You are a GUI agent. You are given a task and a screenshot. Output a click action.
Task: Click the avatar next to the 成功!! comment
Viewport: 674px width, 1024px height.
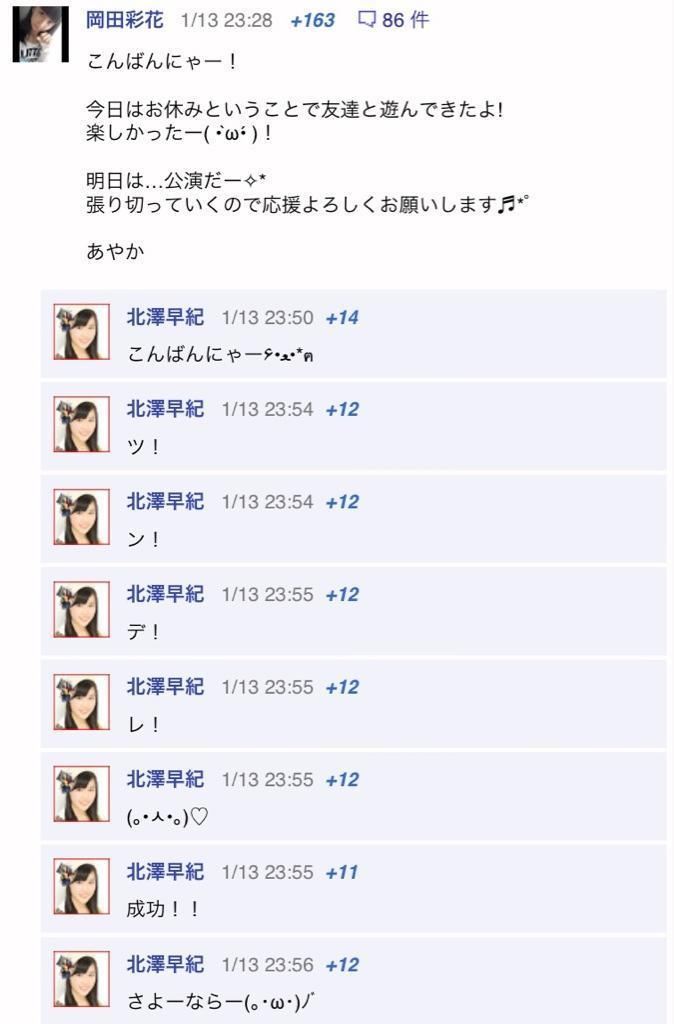82,886
